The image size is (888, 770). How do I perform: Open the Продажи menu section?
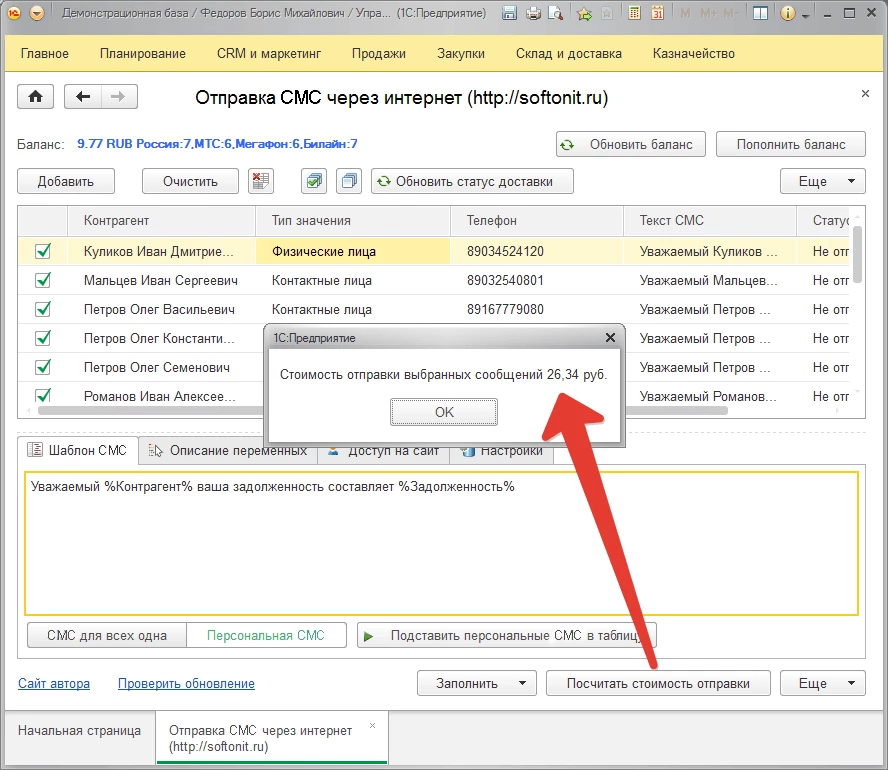(378, 53)
